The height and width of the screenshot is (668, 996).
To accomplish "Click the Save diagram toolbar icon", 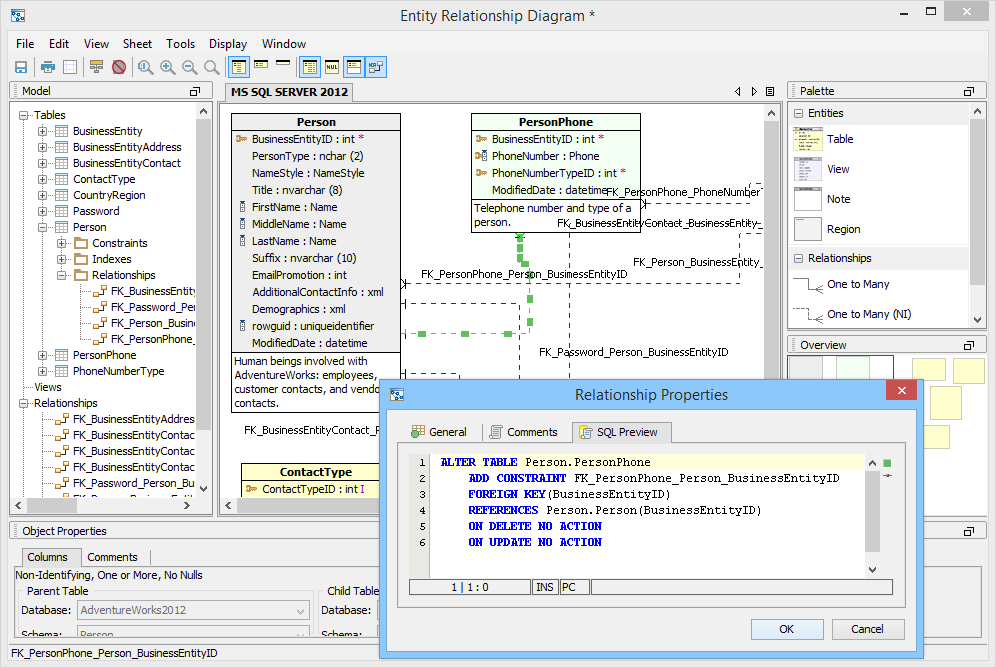I will click(x=21, y=67).
